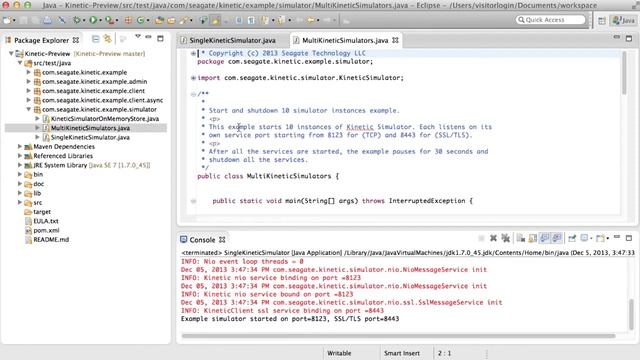
Task: Toggle Show Console on Standard Error
Action: 557,238
